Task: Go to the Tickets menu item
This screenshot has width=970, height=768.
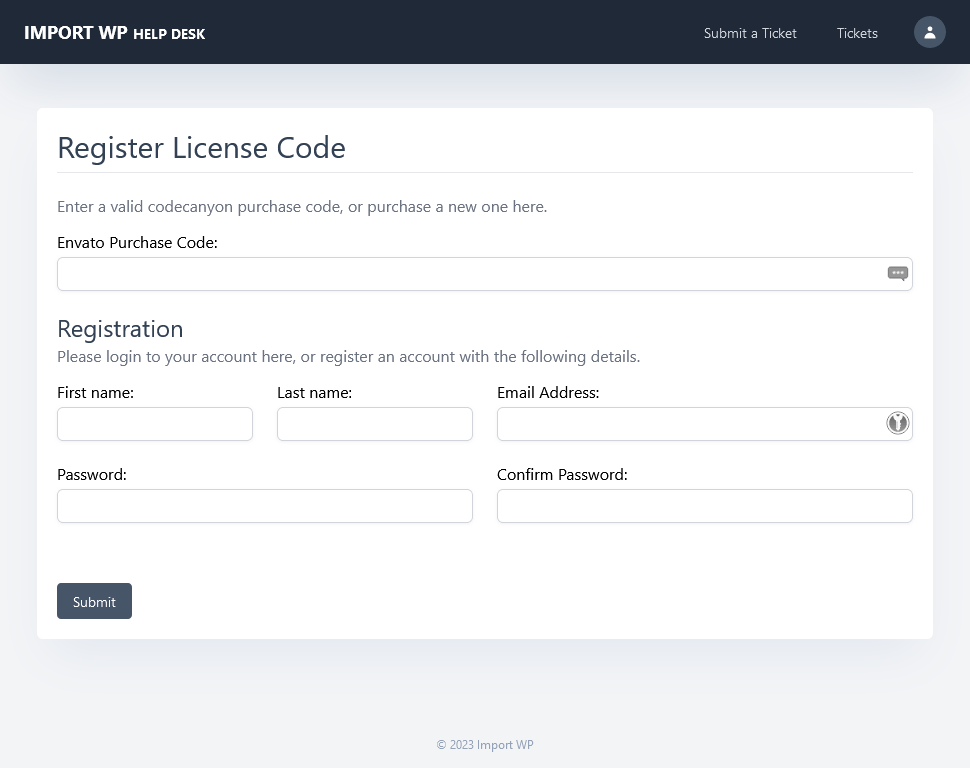Action: pyautogui.click(x=857, y=33)
